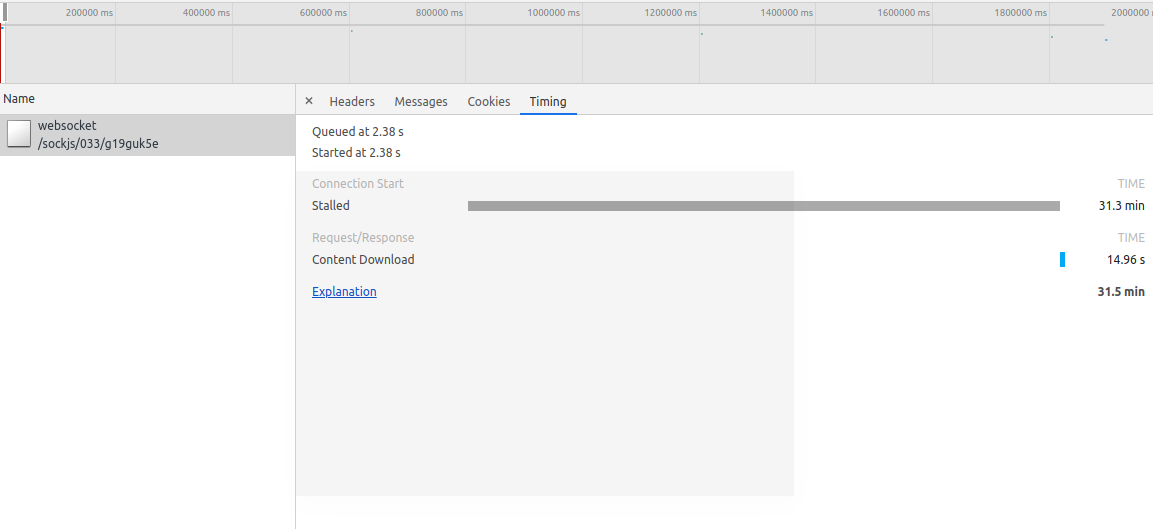Click the 800000 ms timeline label

(x=440, y=13)
